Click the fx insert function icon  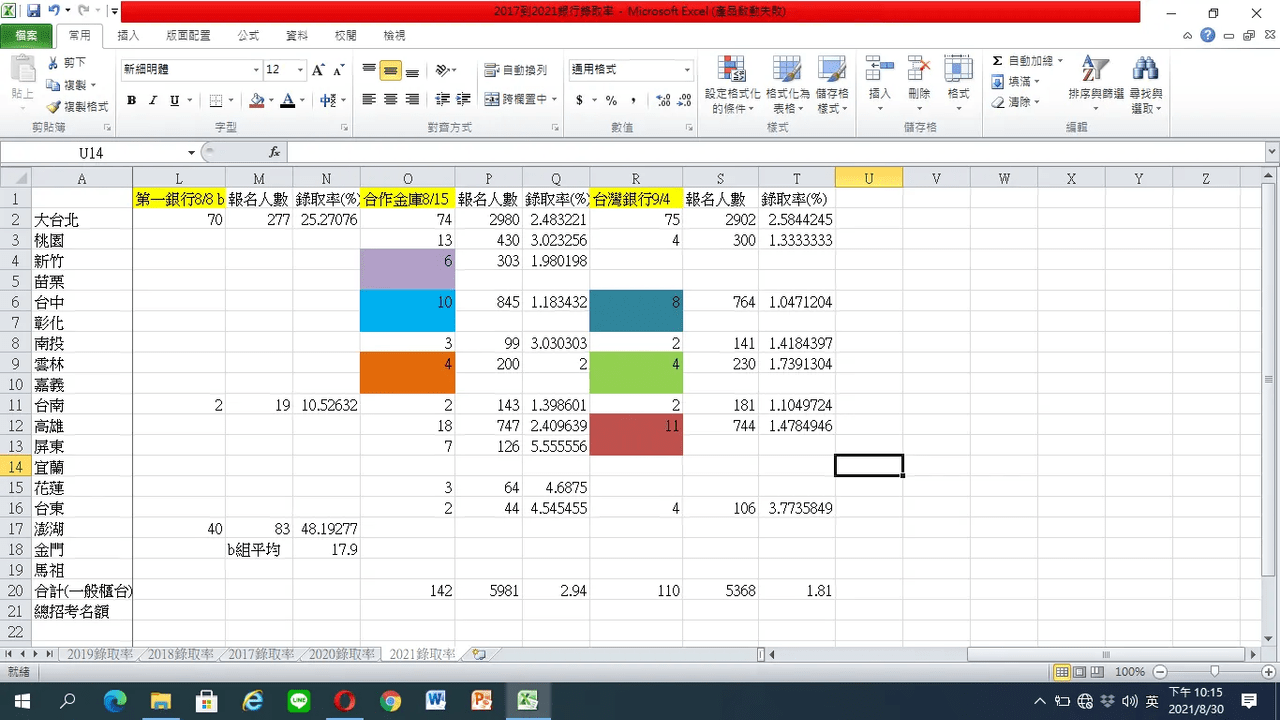(275, 152)
